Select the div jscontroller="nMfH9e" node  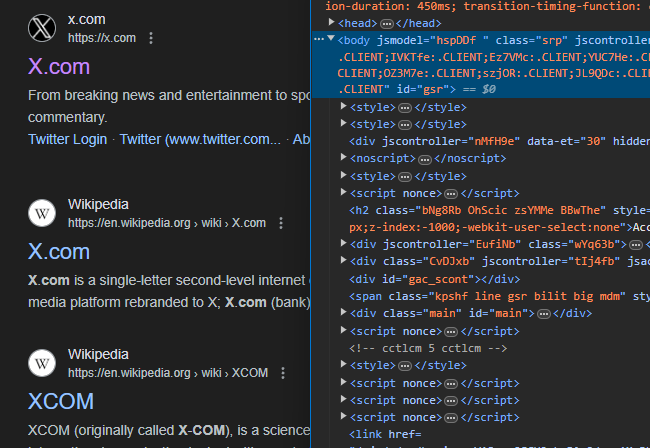point(500,142)
